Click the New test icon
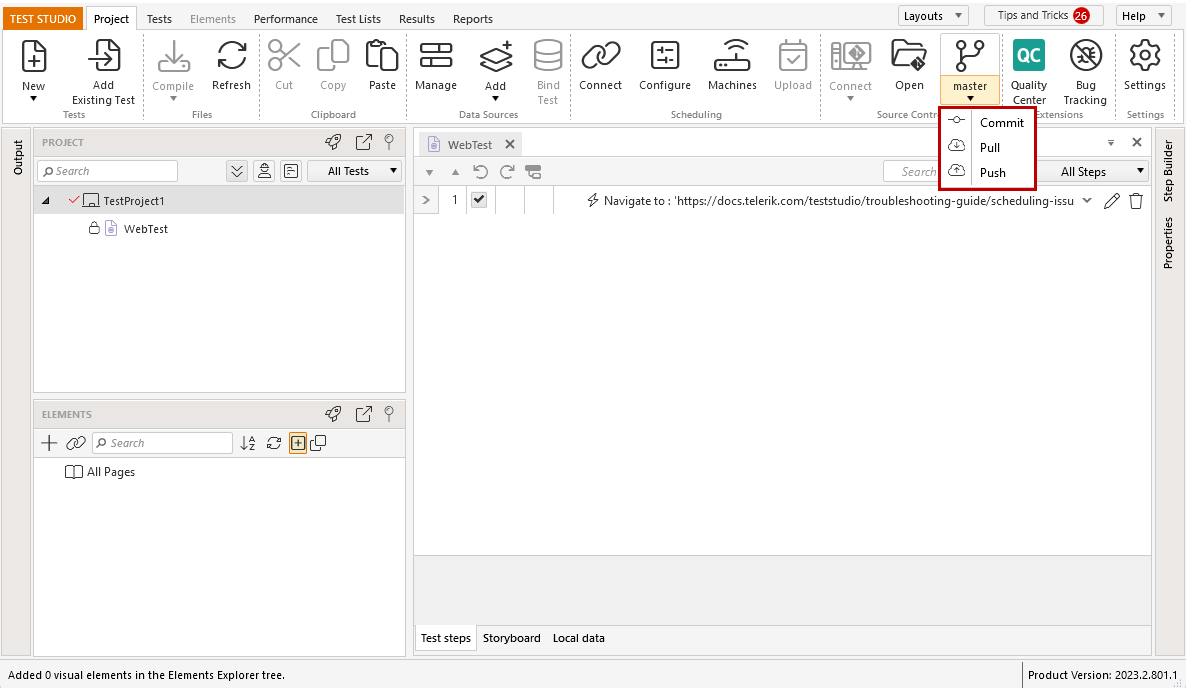1186x688 pixels. click(x=33, y=56)
